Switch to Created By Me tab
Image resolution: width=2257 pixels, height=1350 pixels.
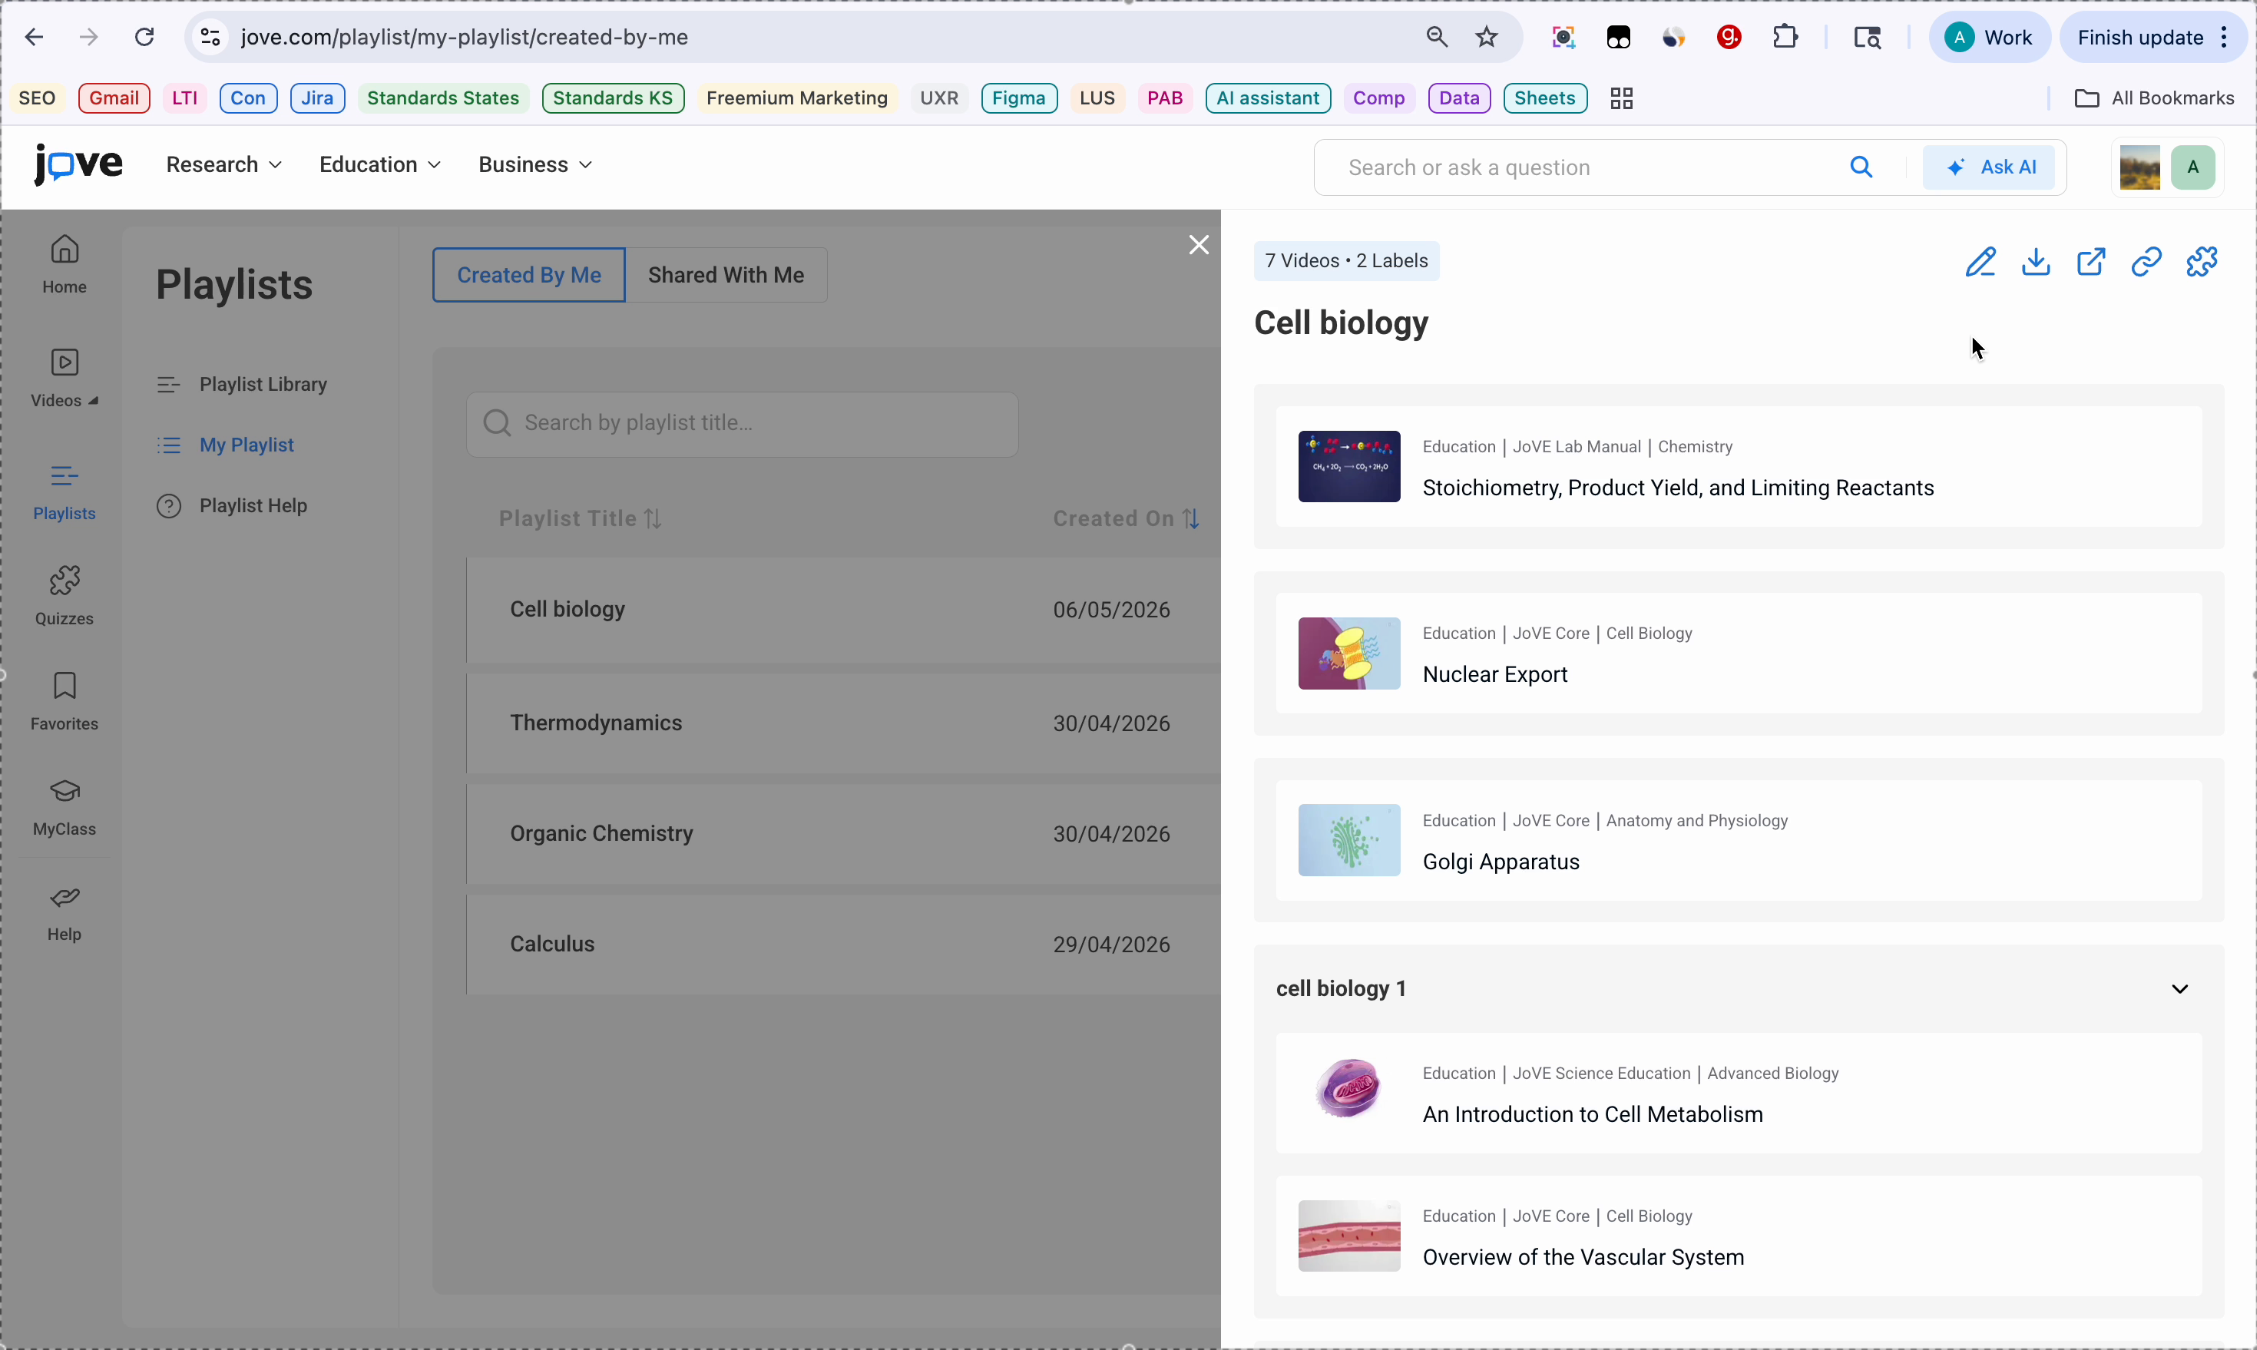(x=529, y=275)
